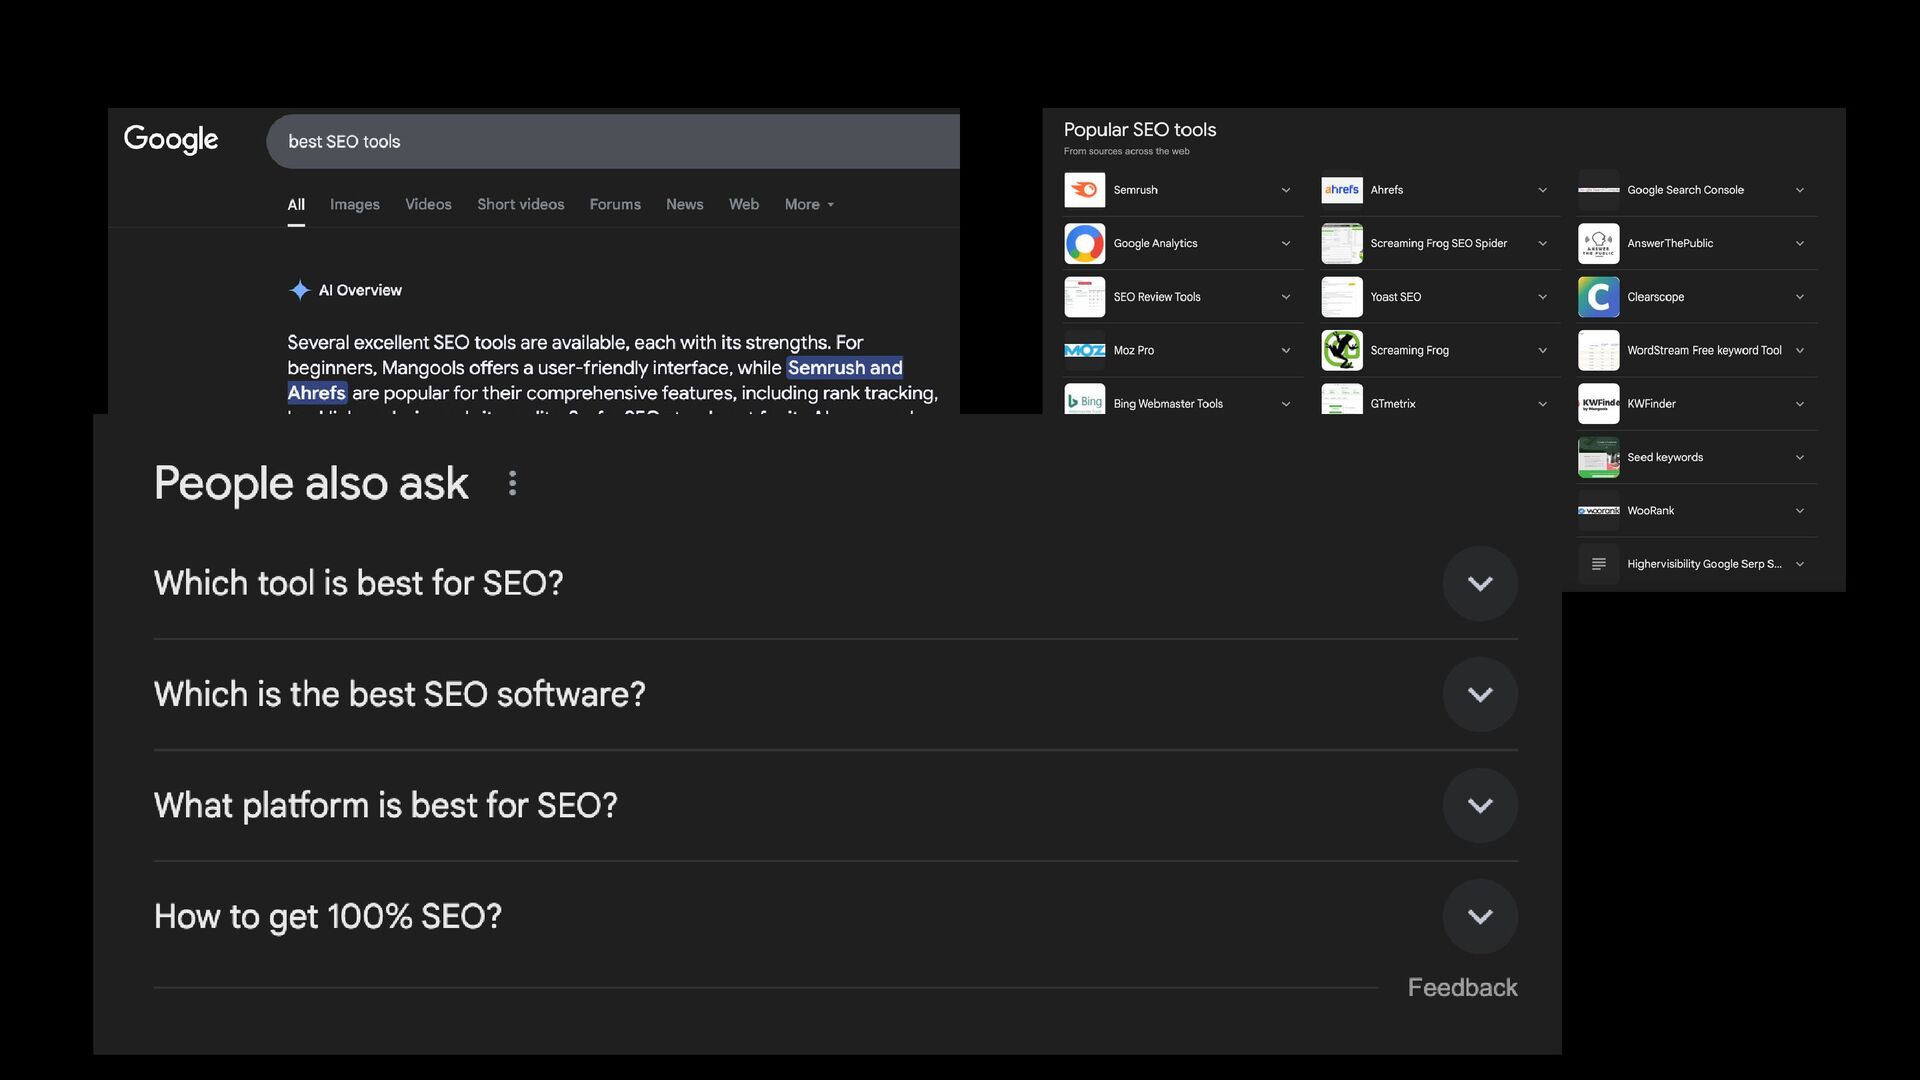
Task: Expand the Ahrefs row chevron
Action: click(1542, 190)
